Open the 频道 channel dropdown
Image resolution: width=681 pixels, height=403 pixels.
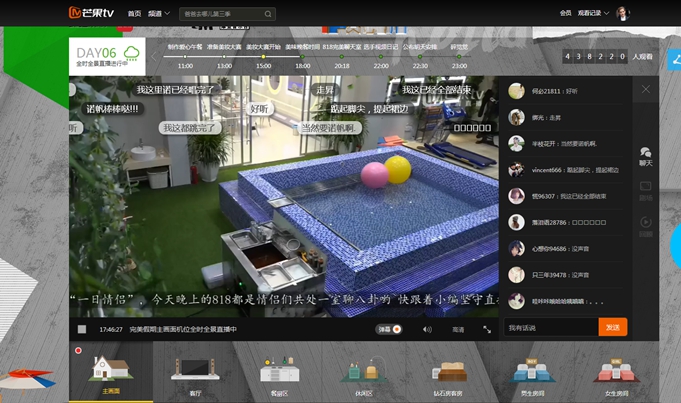pyautogui.click(x=158, y=14)
